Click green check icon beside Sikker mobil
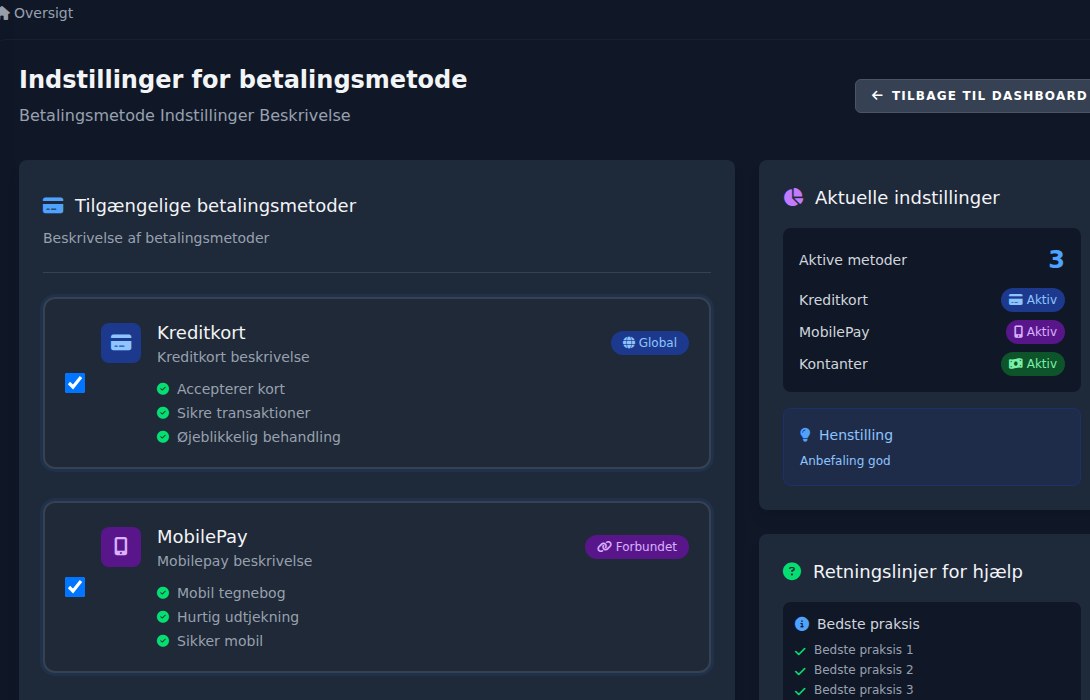Screen dimensions: 1090x700 pos(163,641)
